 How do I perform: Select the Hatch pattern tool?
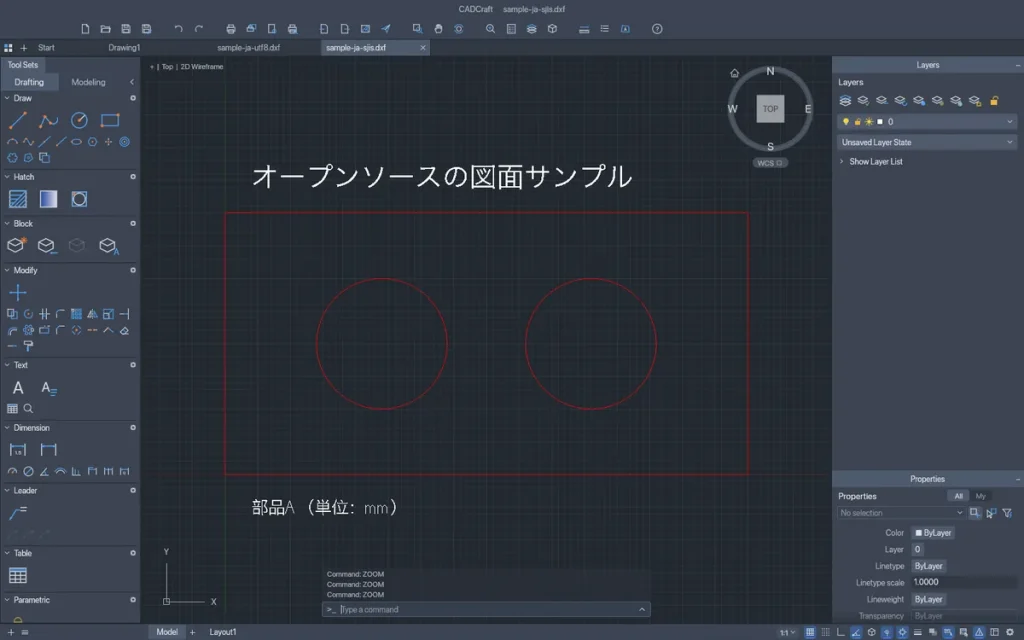(x=18, y=199)
